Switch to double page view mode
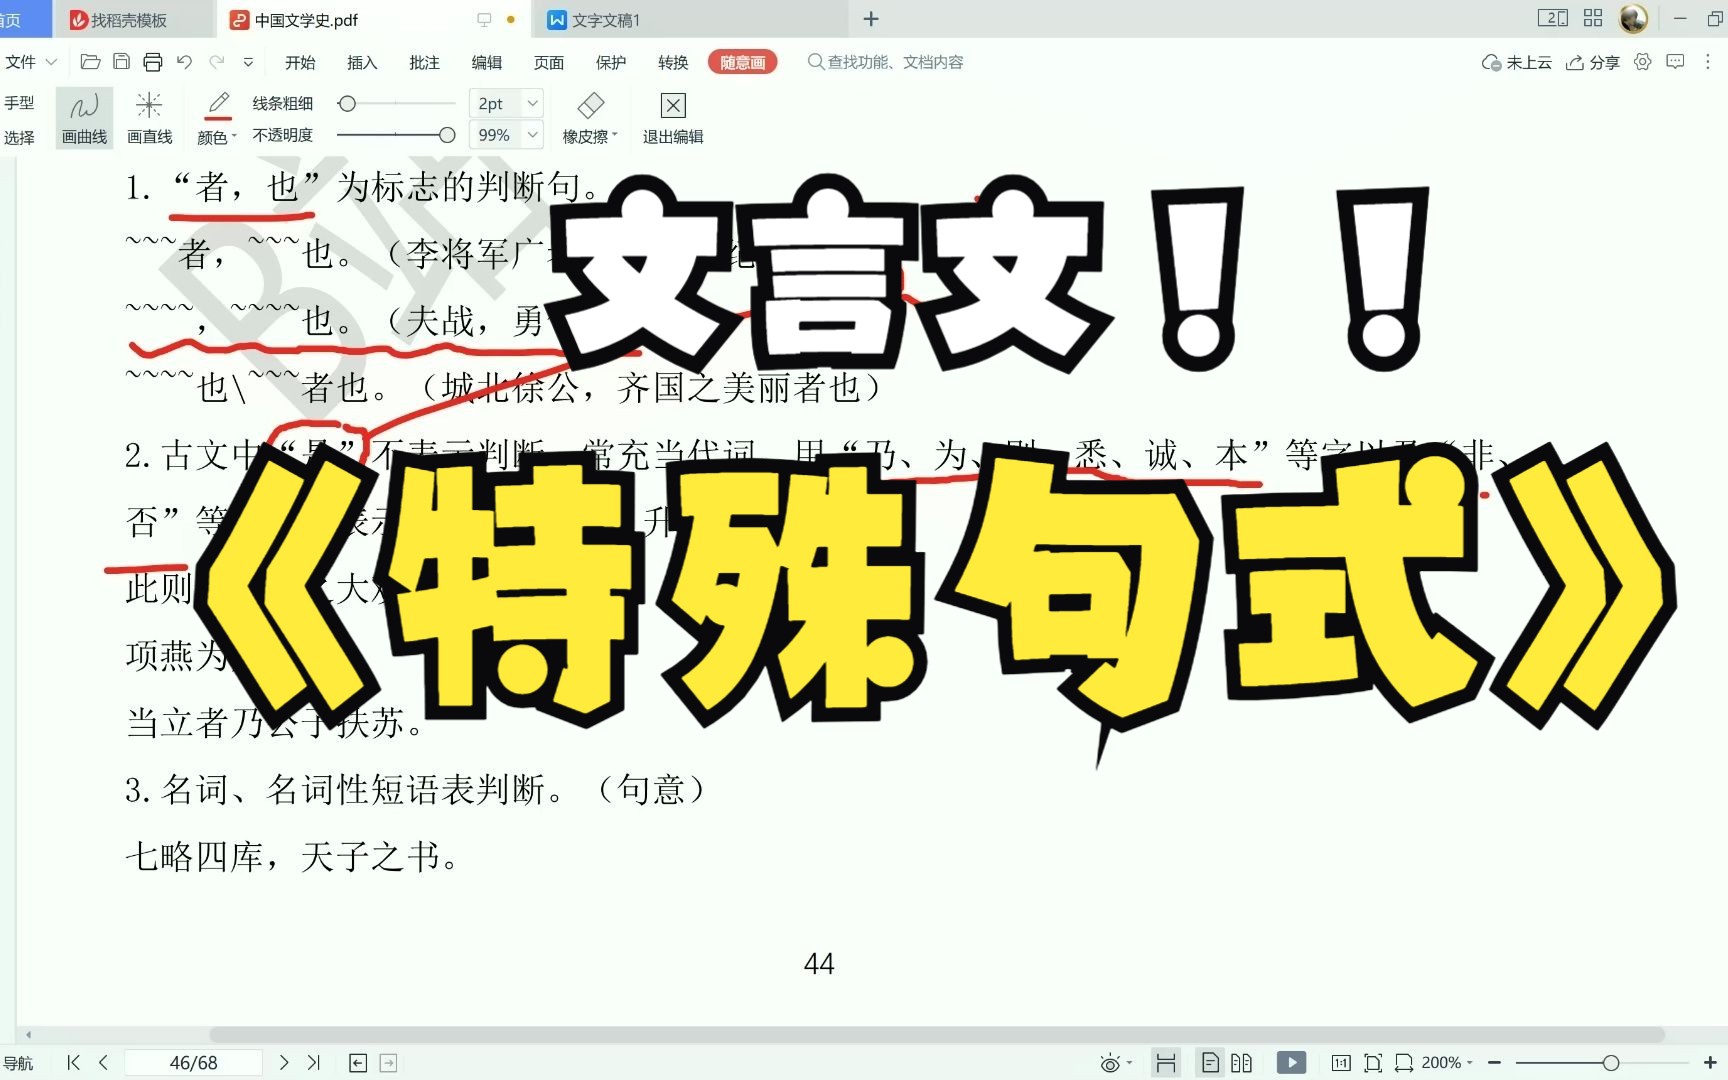The image size is (1728, 1080). coord(1243,1062)
